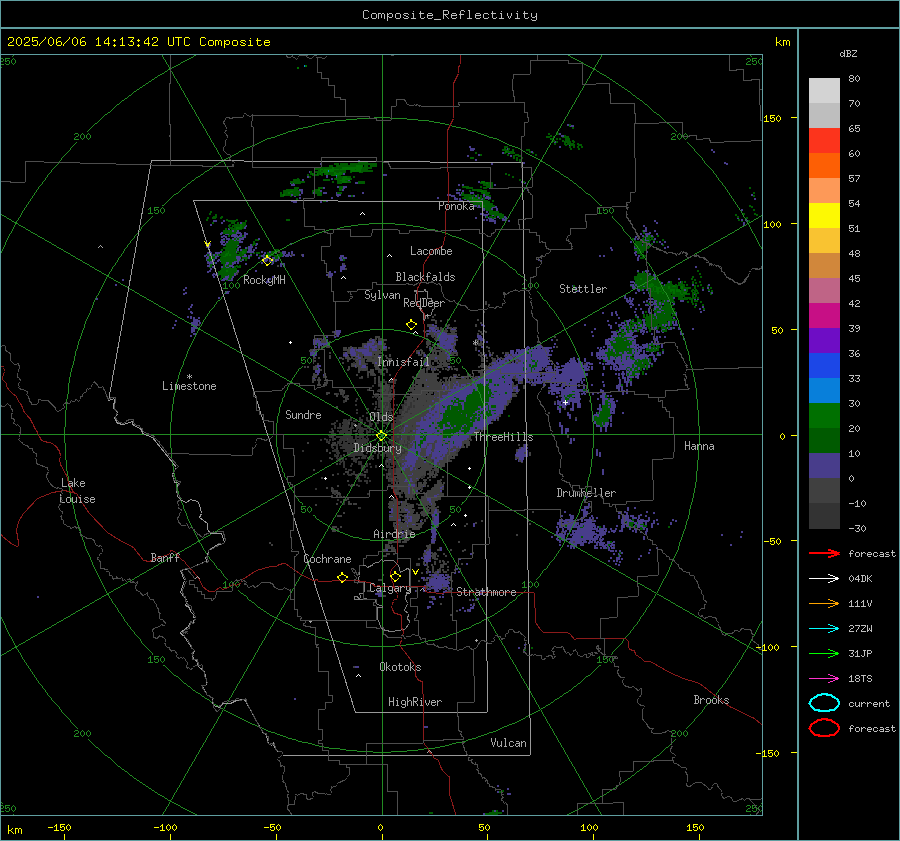Click the Composite_Reflectivity title
900x841 pixels.
(449, 15)
